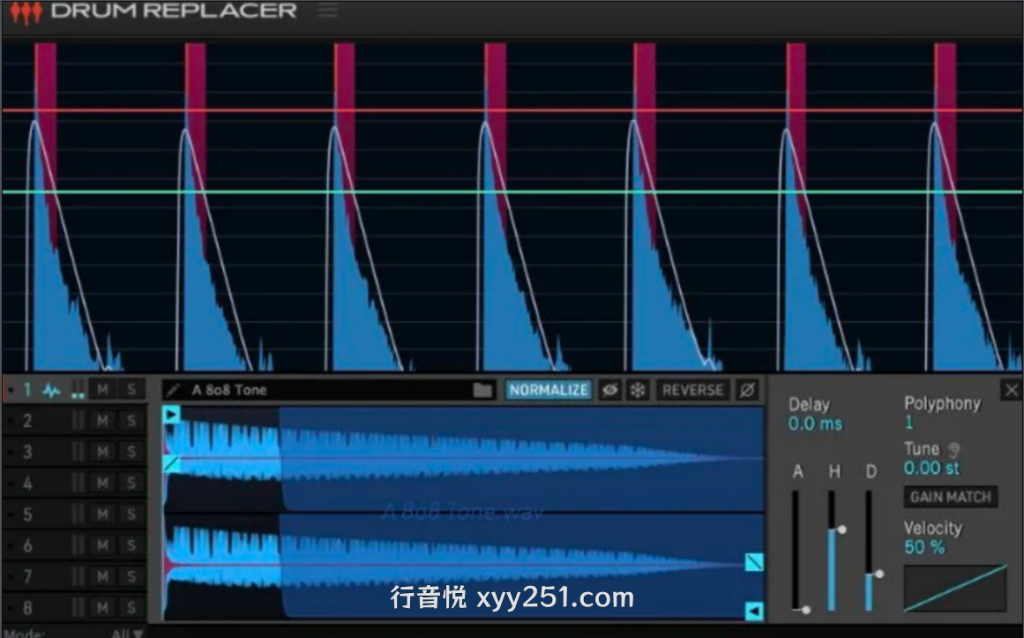This screenshot has height=638, width=1024.
Task: Click the sample end marker arrow
Action: (754, 611)
